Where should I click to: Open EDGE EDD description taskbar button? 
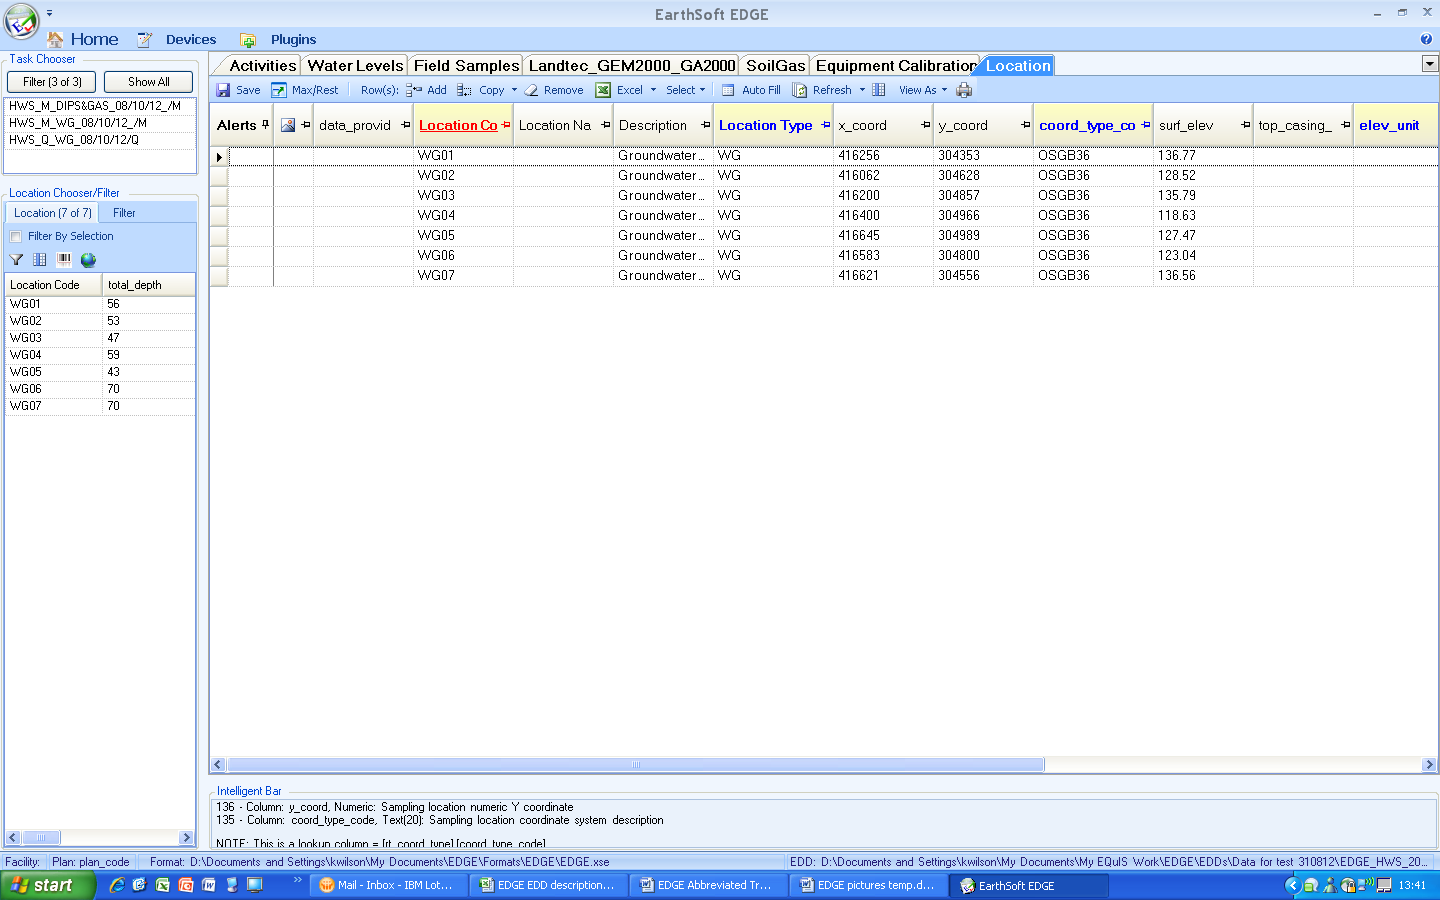pyautogui.click(x=548, y=885)
